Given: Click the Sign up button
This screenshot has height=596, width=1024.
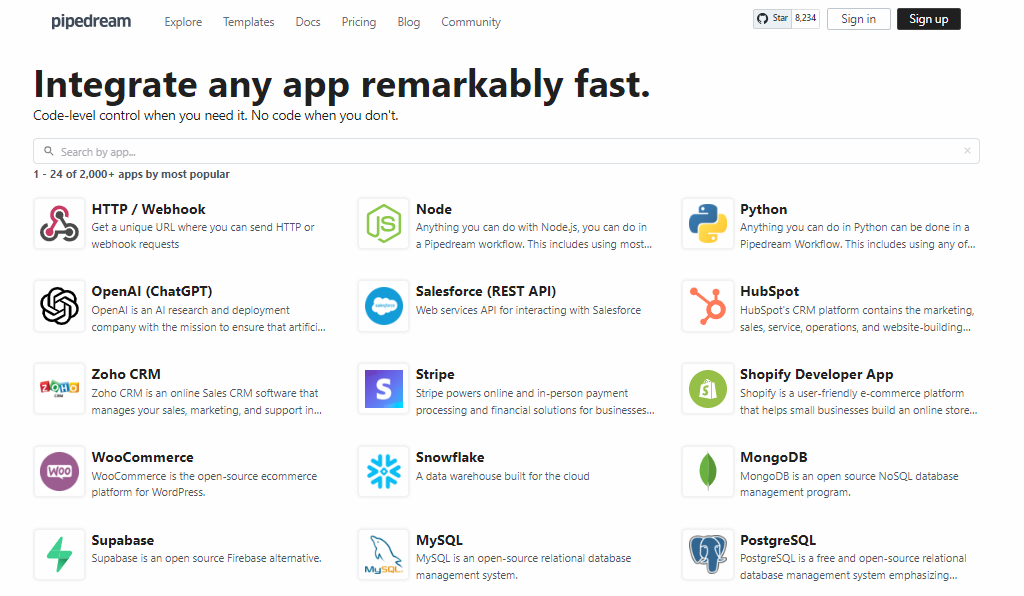Looking at the screenshot, I should (x=929, y=19).
